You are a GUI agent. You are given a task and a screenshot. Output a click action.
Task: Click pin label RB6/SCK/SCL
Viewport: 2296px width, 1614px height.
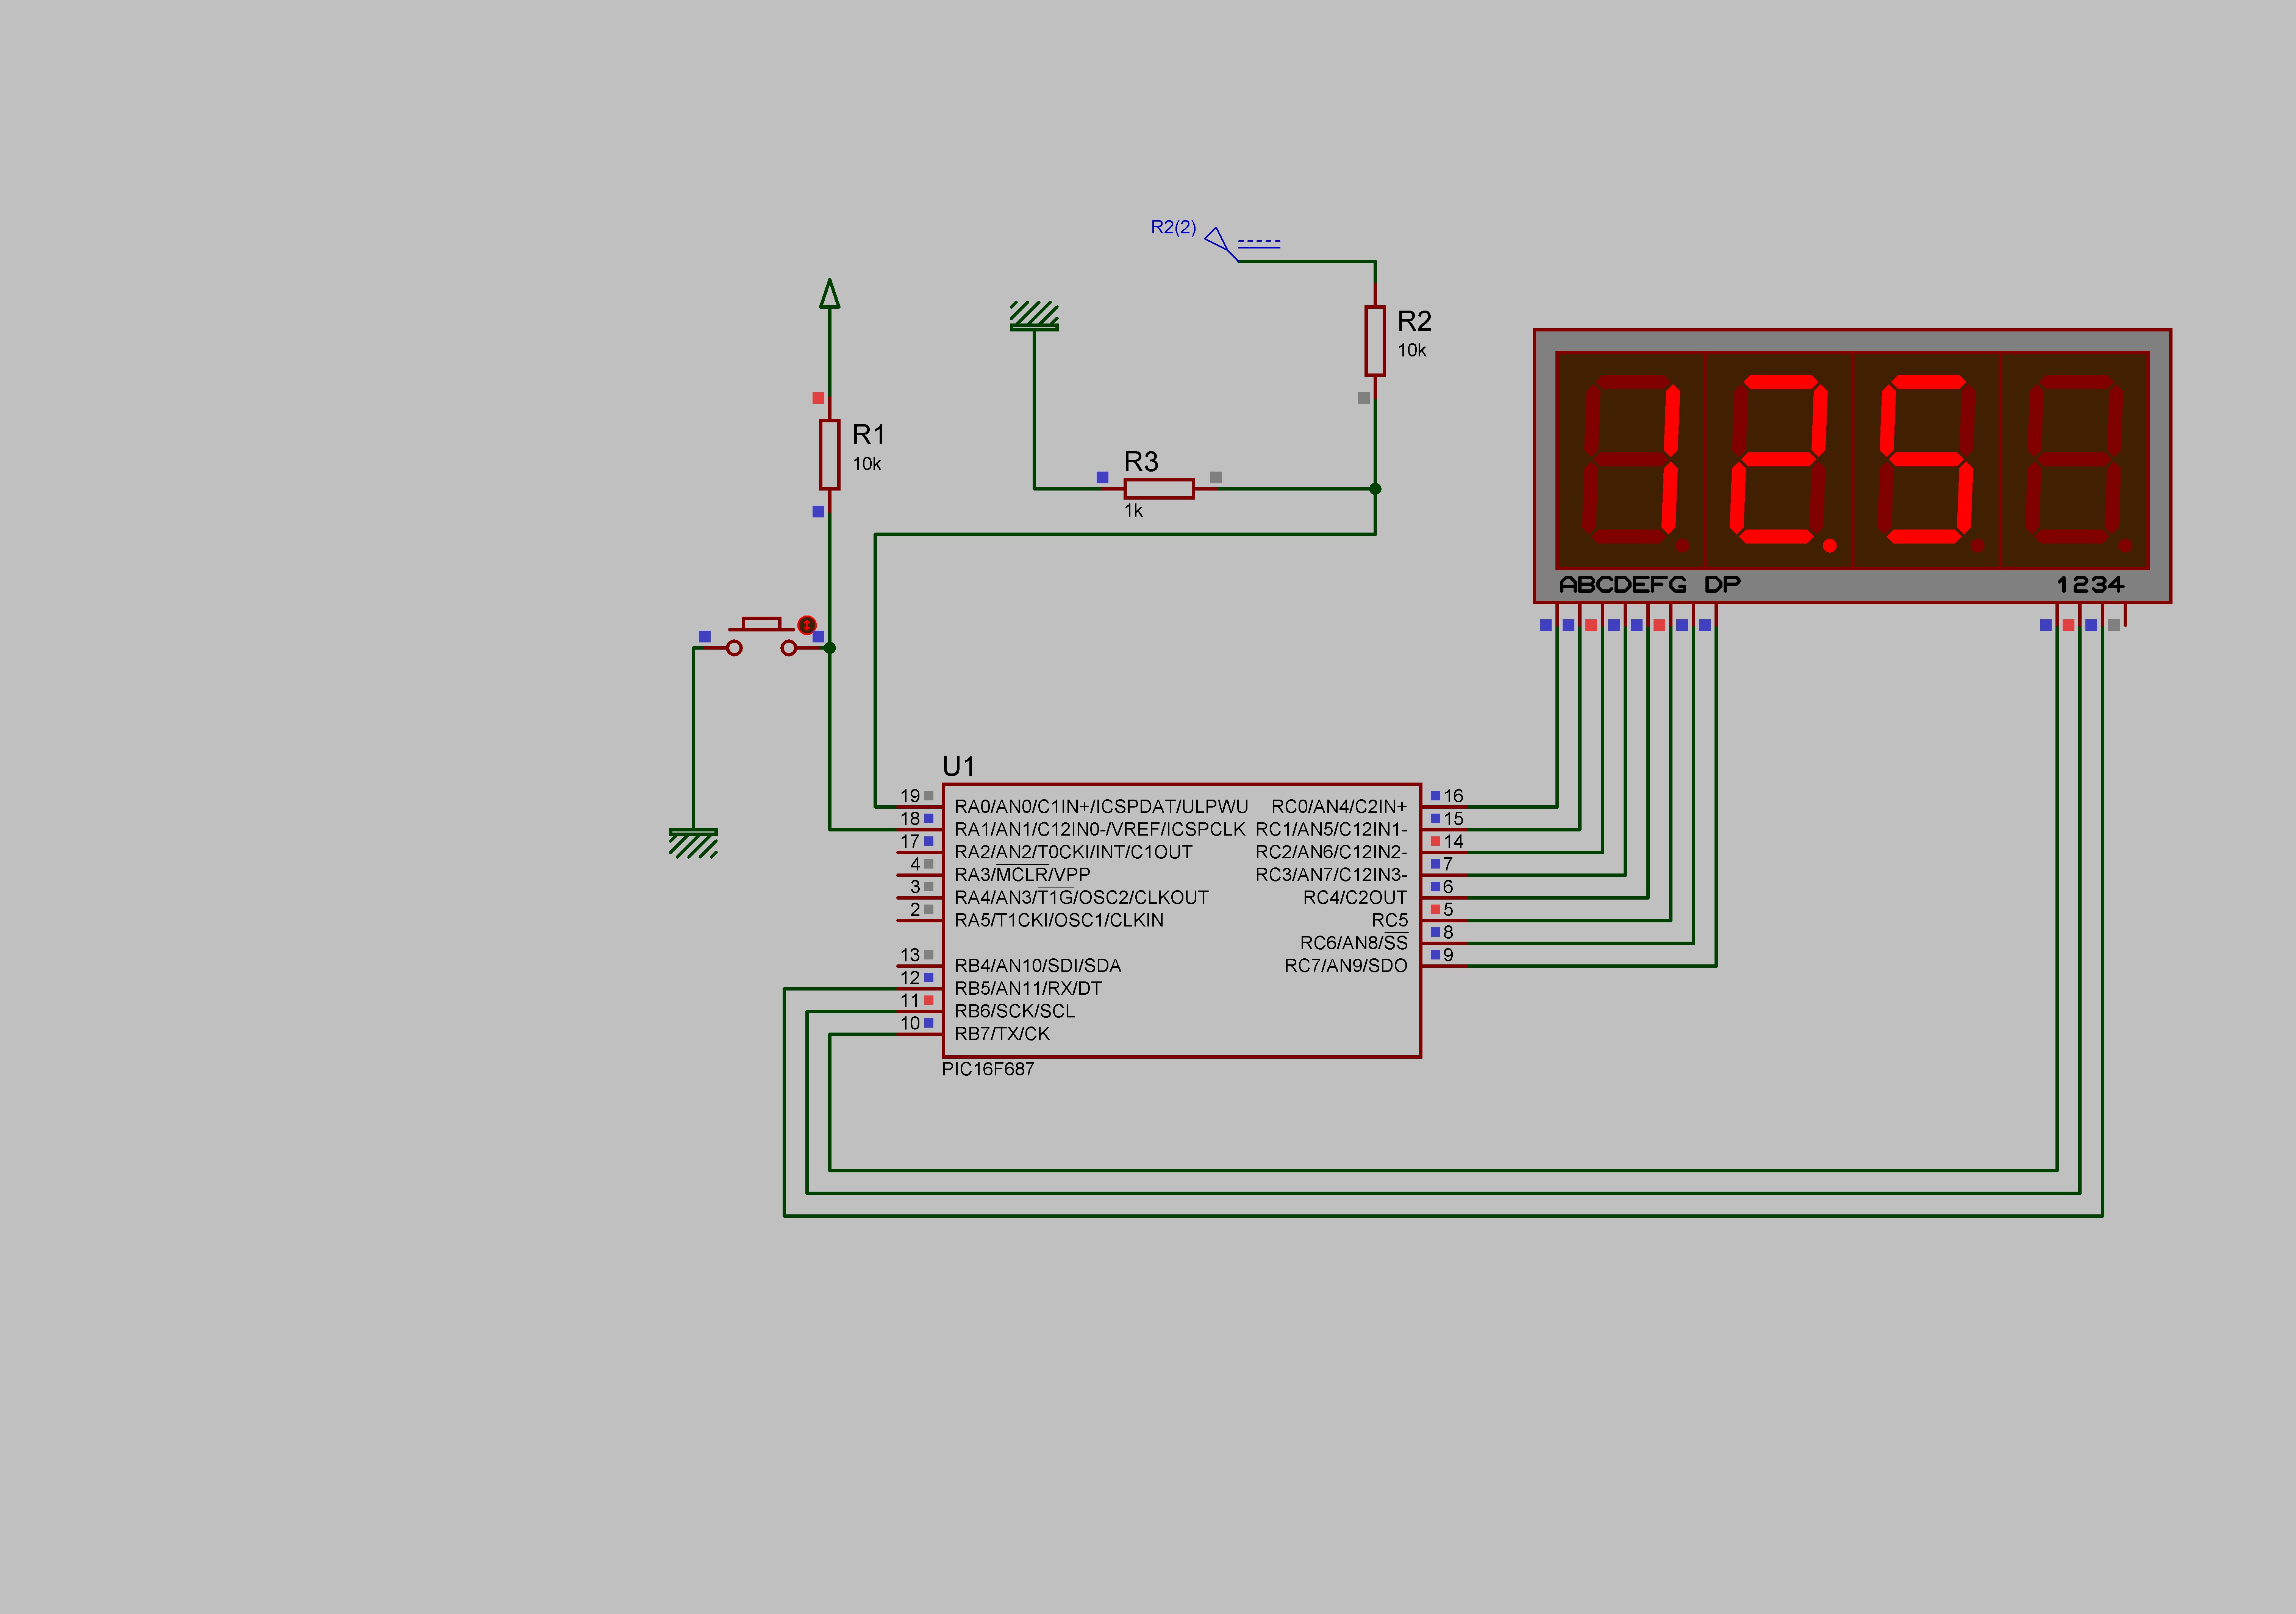point(1014,1012)
